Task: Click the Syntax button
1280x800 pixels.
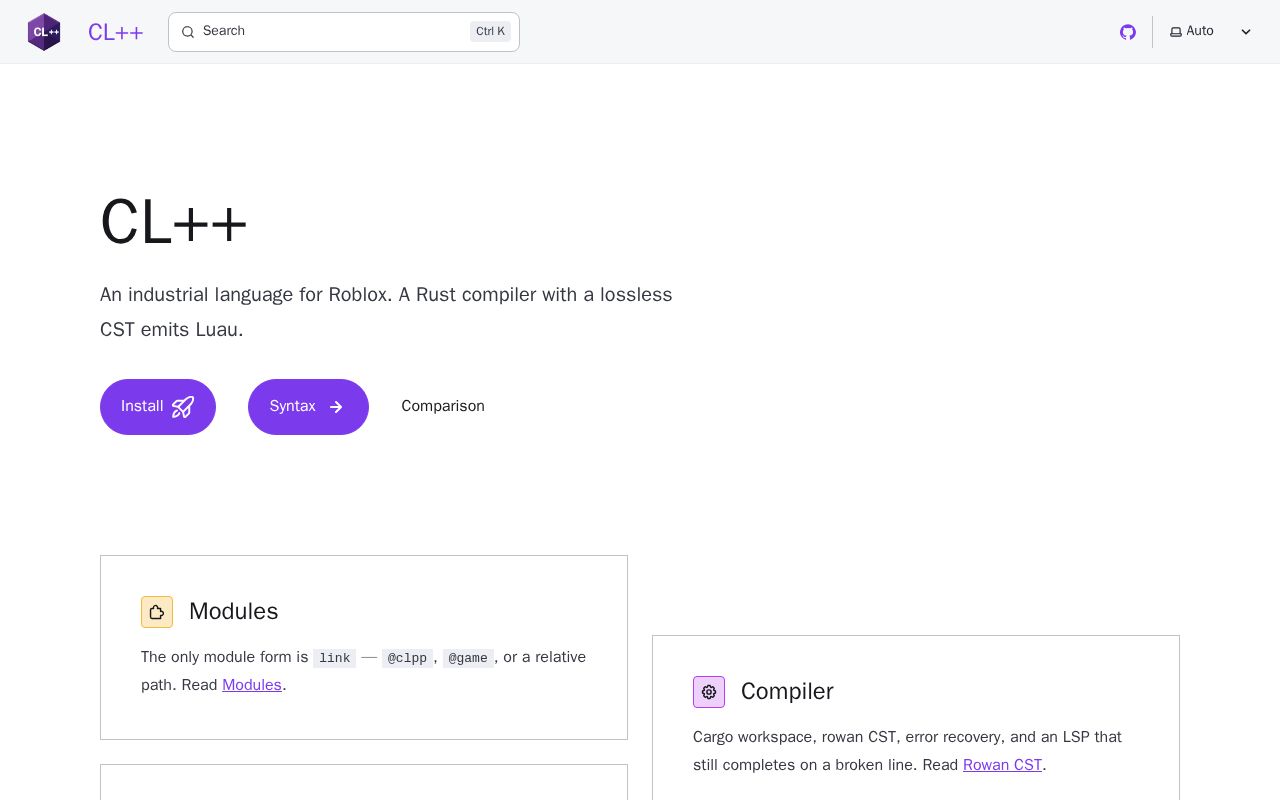Action: point(308,407)
